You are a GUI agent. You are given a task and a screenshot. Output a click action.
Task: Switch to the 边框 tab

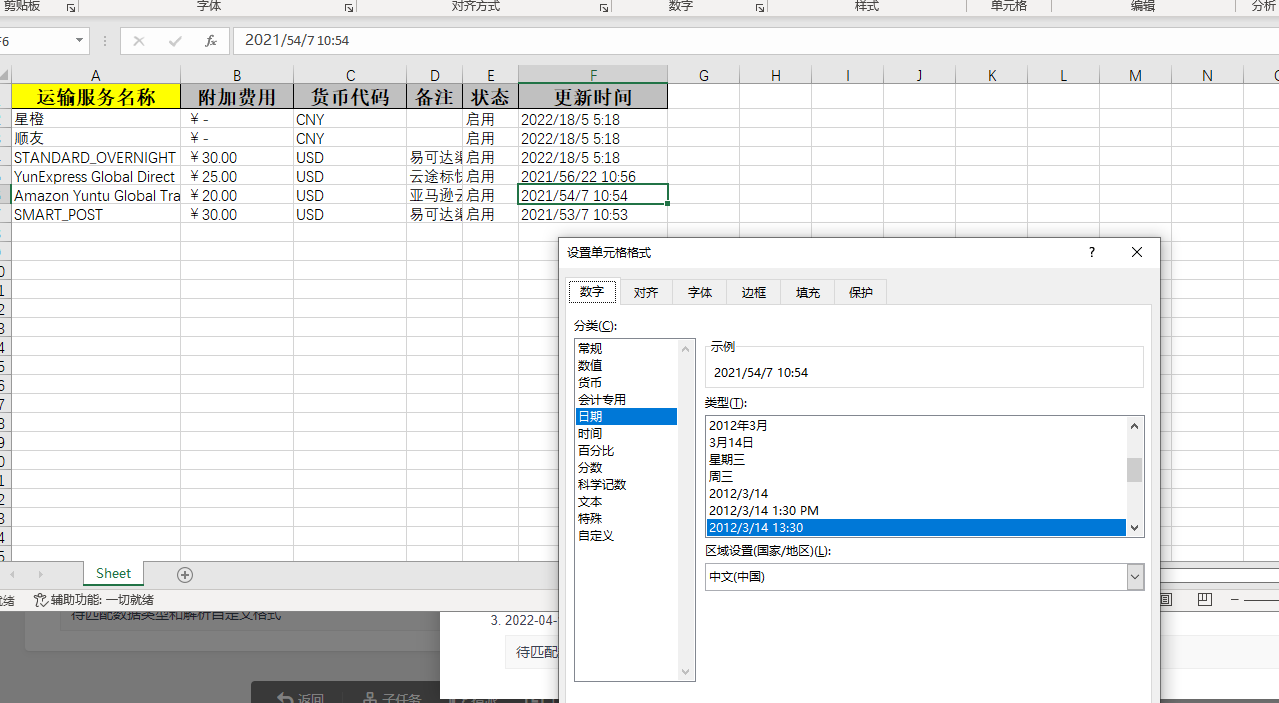pos(753,291)
